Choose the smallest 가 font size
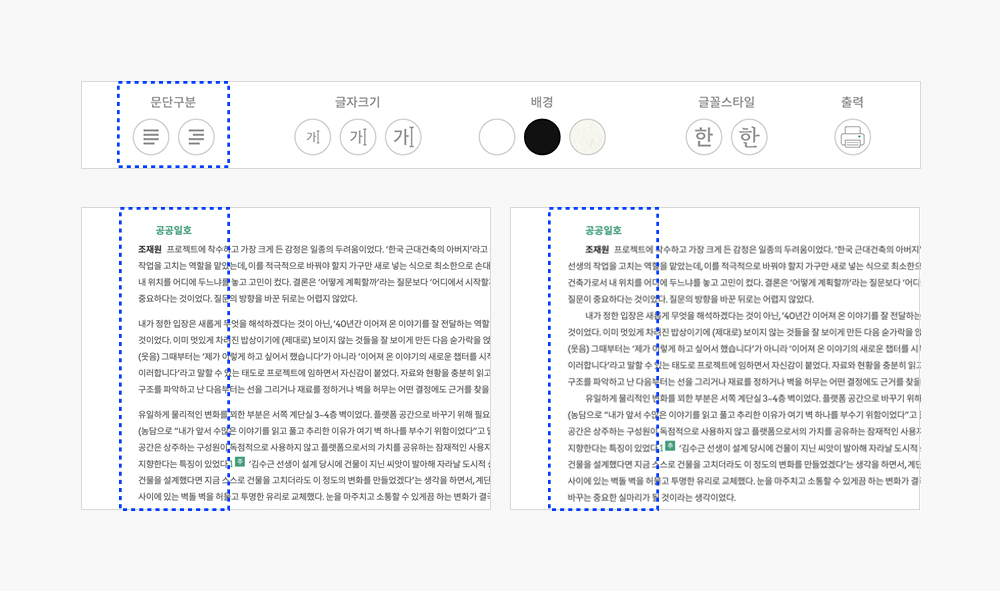Image resolution: width=1000 pixels, height=591 pixels. [312, 136]
